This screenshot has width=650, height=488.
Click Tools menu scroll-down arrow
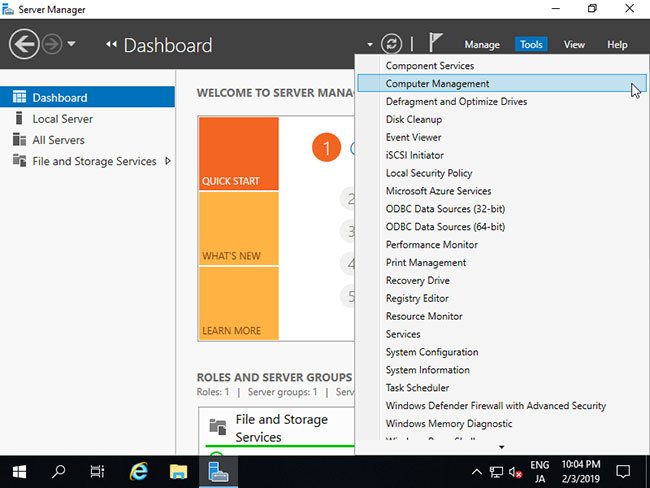502,447
